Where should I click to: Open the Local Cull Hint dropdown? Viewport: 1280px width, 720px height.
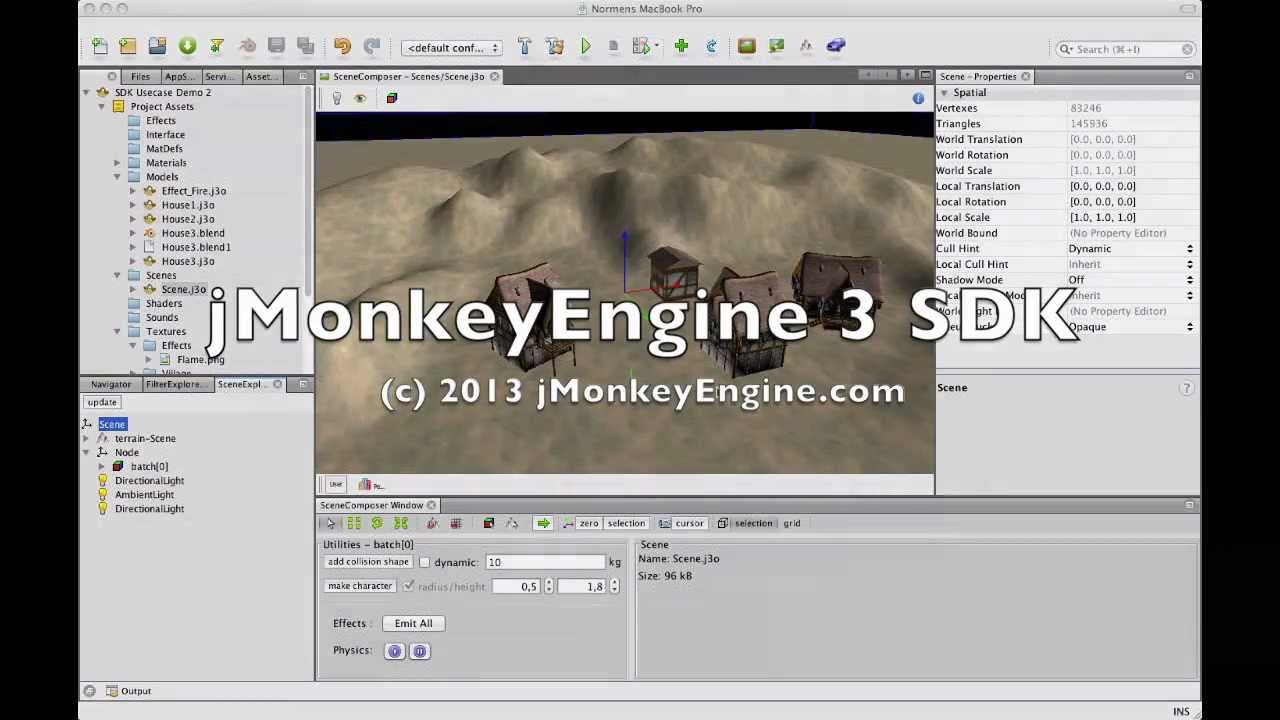click(x=1131, y=264)
